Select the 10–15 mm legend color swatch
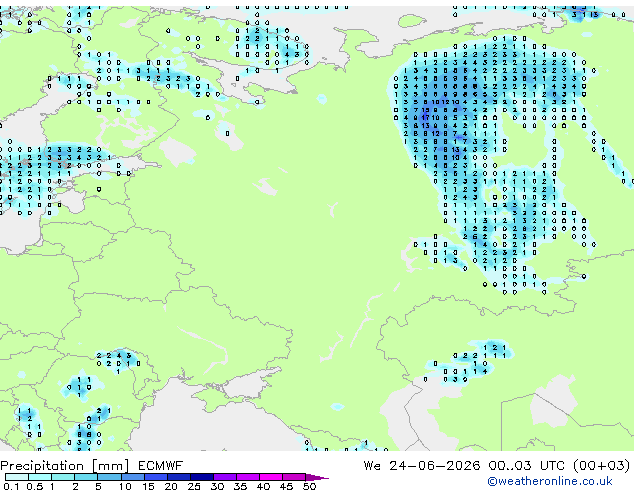Viewport: 634px width, 490px height. pyautogui.click(x=132, y=477)
